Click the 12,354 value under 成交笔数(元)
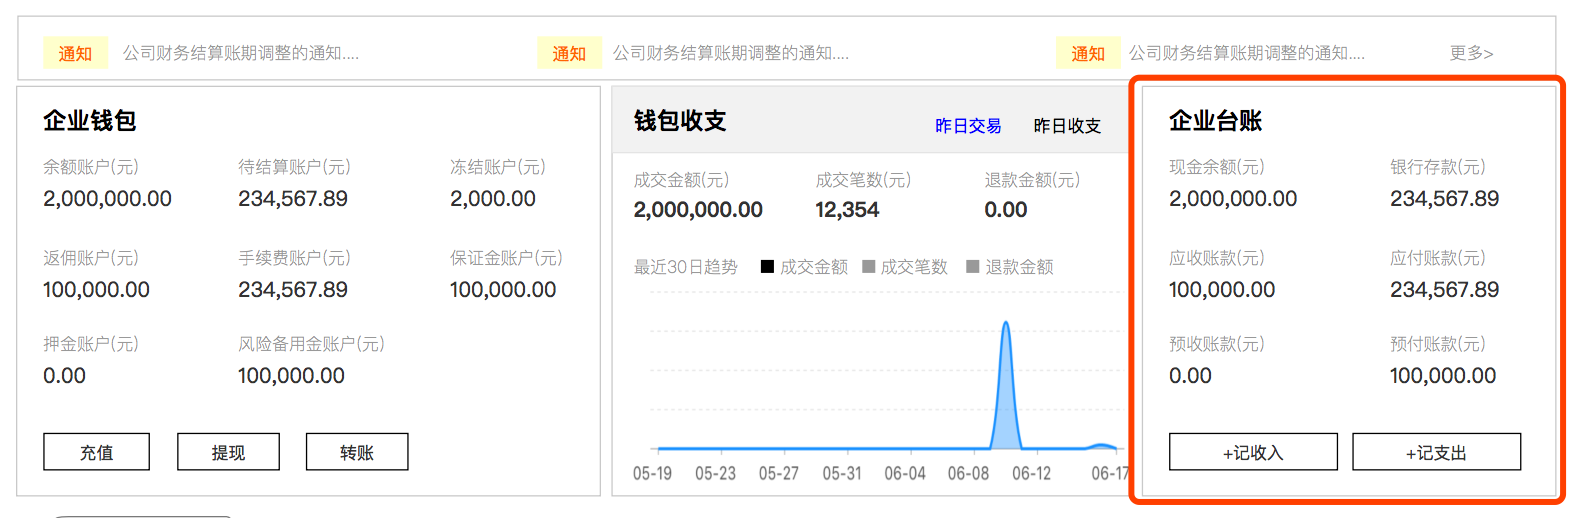Screen dimensions: 1592x518 (847, 210)
